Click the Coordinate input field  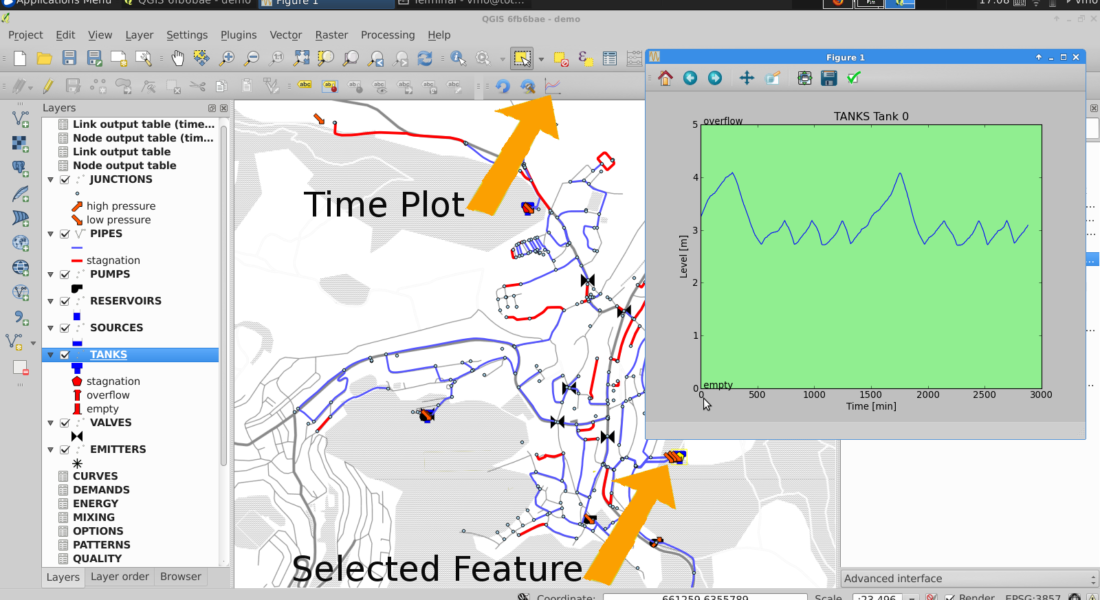click(704, 597)
